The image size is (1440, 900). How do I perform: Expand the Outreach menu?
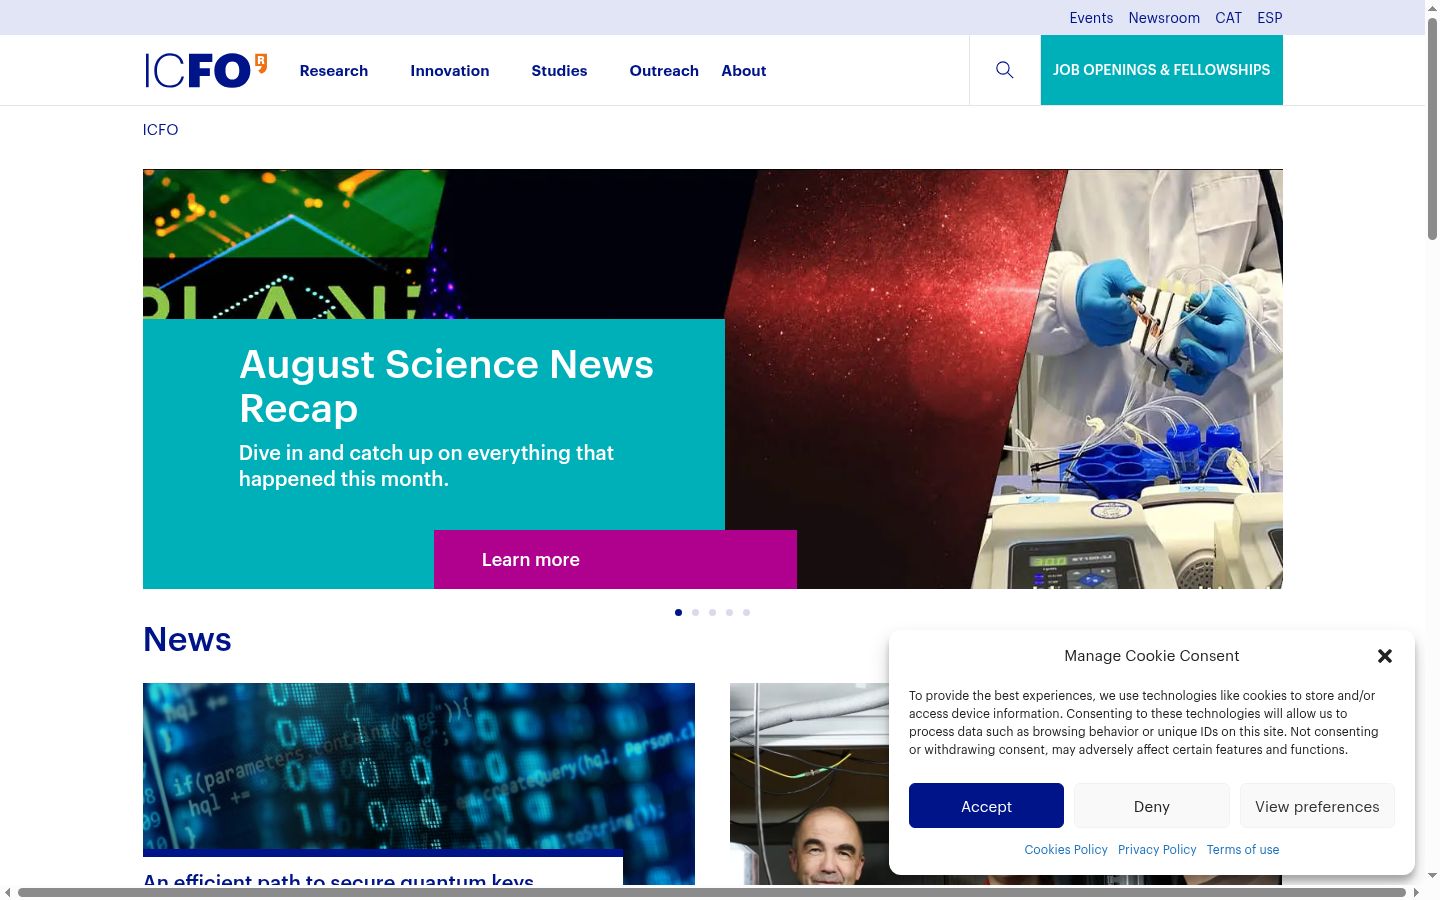664,71
